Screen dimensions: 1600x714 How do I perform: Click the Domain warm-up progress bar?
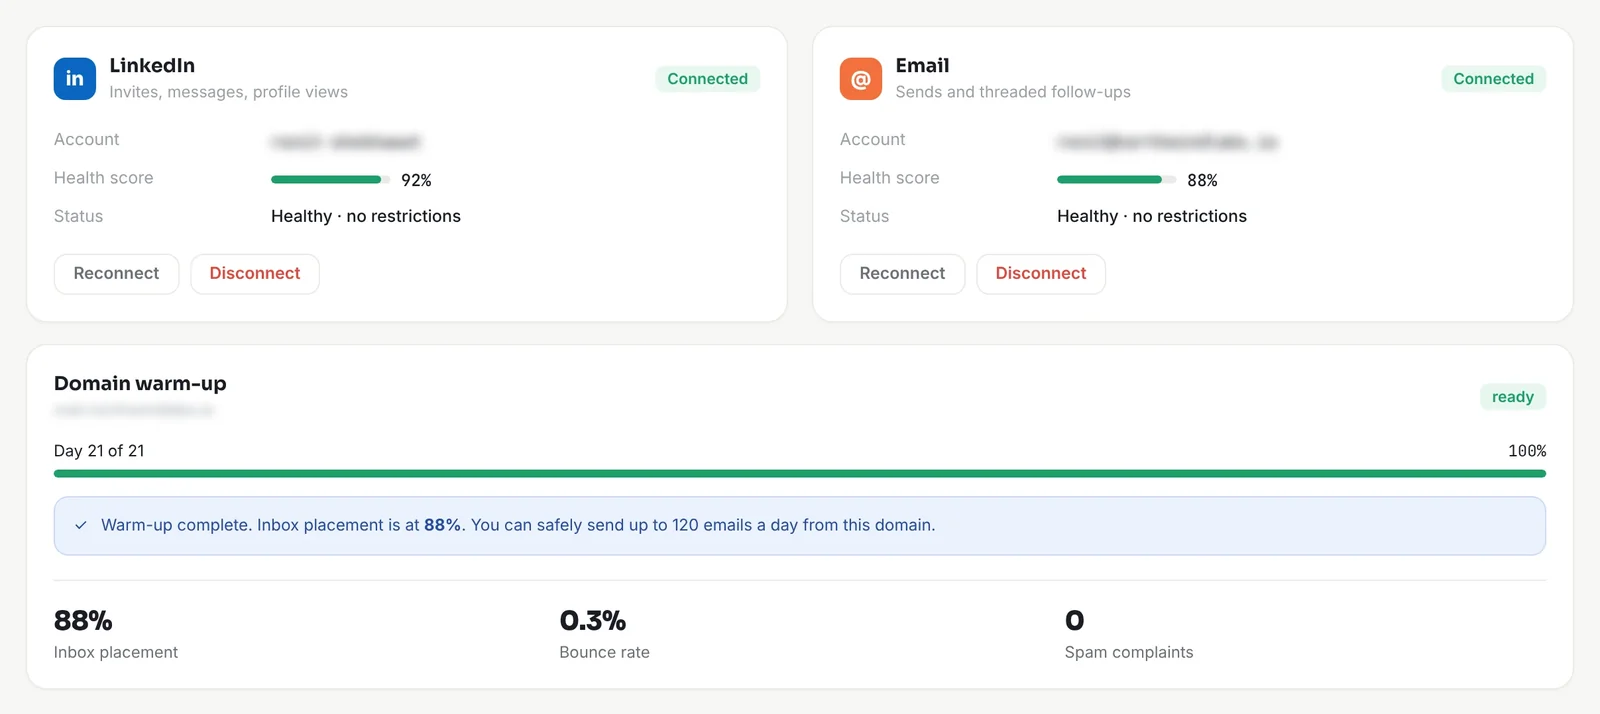pos(800,473)
